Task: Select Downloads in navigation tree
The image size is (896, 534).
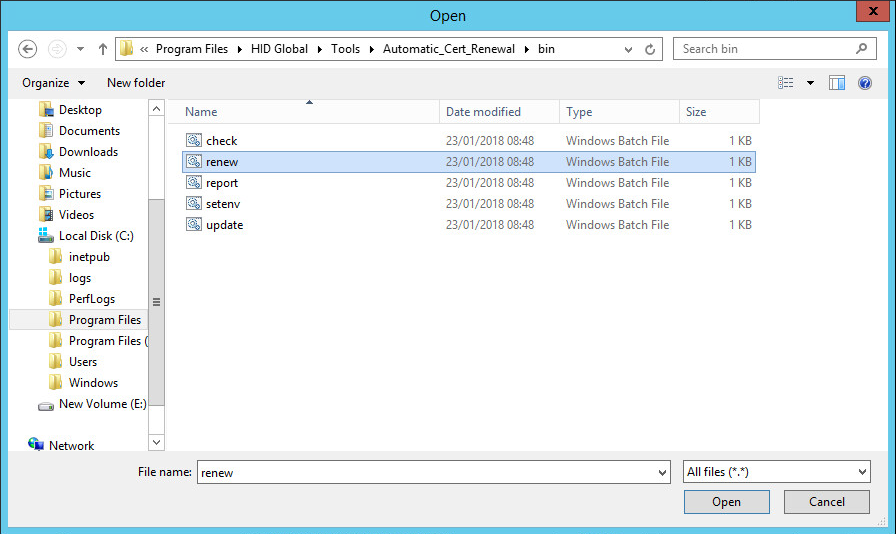Action: [x=88, y=152]
